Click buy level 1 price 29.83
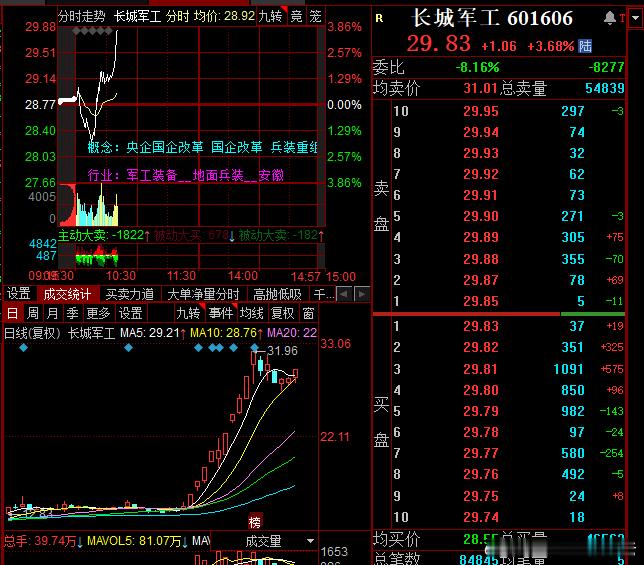This screenshot has width=644, height=565. 481,326
